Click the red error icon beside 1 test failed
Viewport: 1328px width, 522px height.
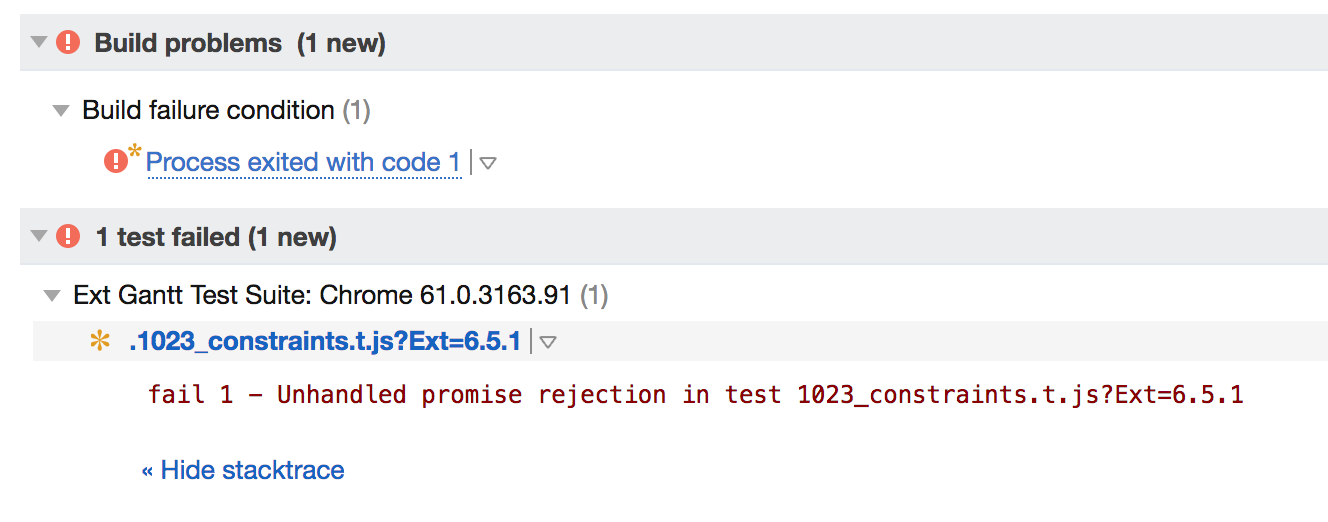(x=68, y=237)
